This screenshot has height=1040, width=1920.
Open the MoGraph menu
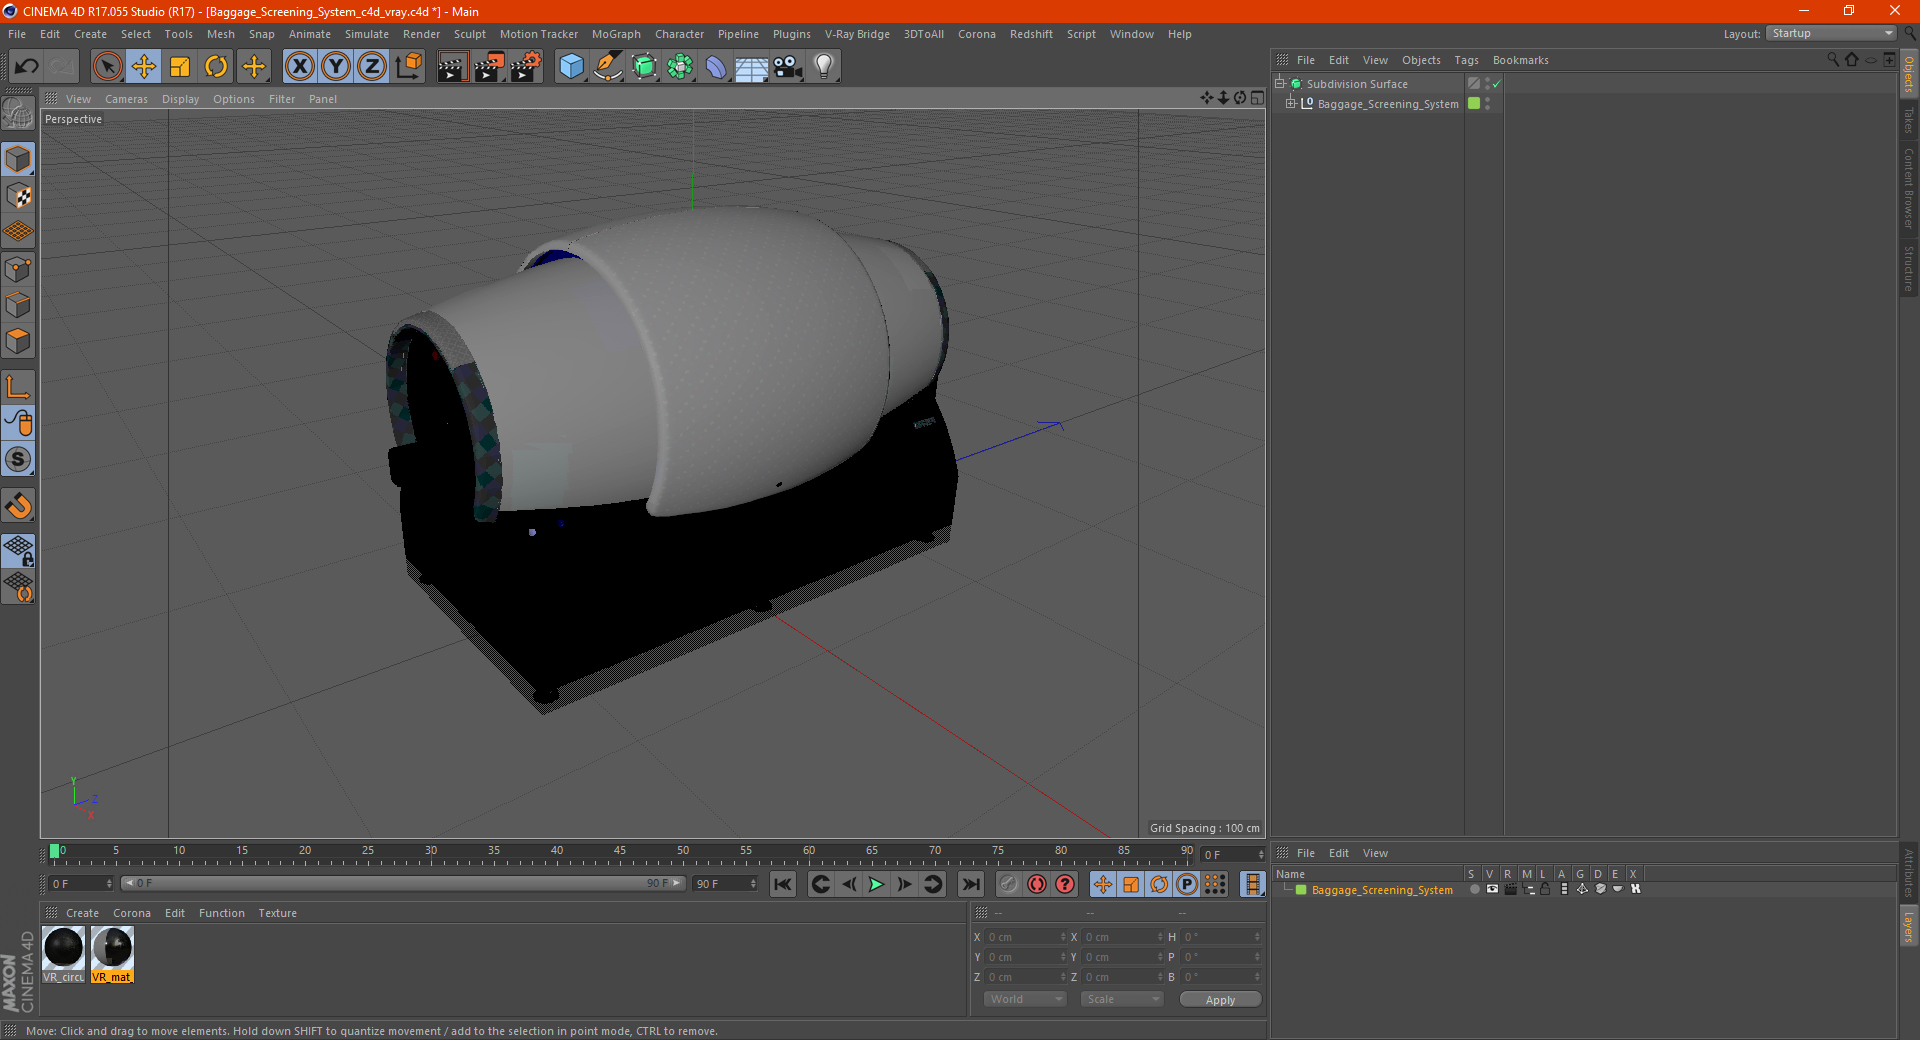[616, 34]
